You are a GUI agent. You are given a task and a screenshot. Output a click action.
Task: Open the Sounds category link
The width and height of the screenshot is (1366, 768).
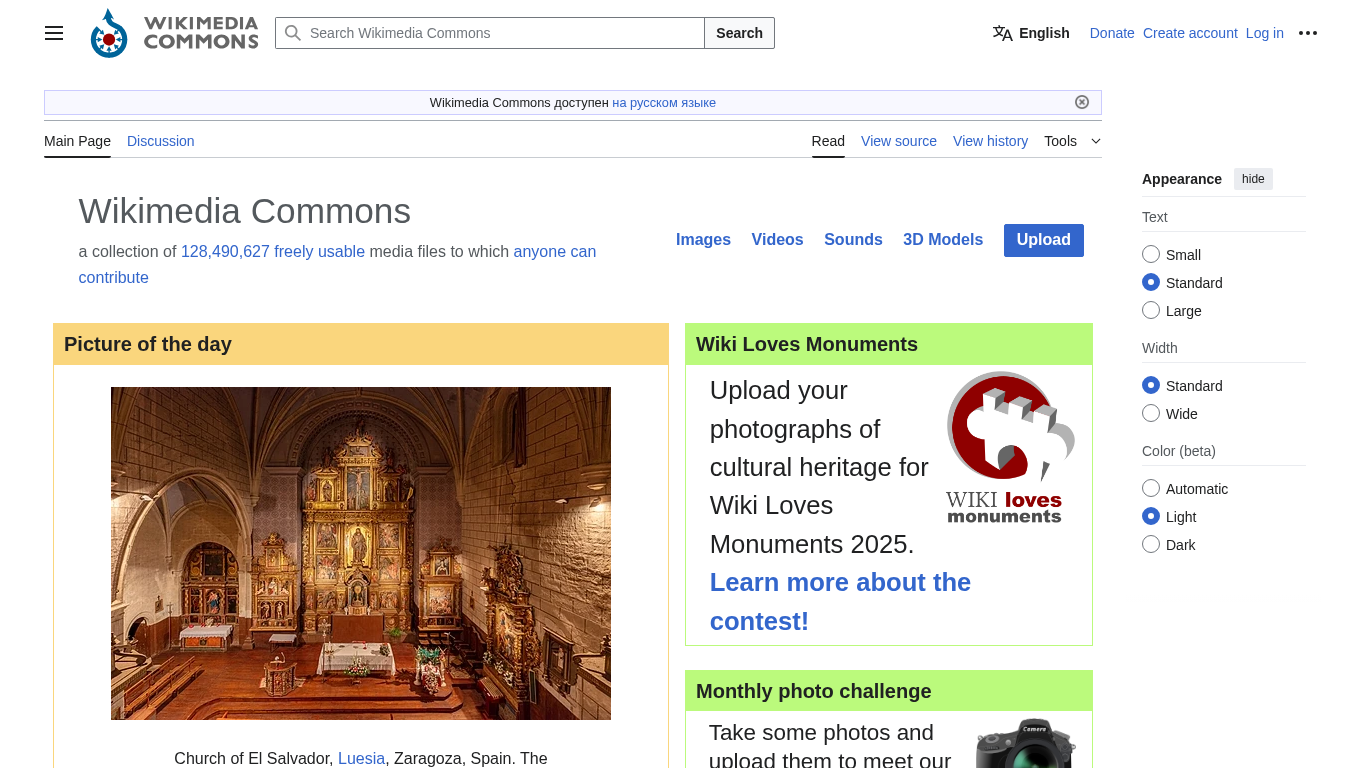(x=853, y=240)
